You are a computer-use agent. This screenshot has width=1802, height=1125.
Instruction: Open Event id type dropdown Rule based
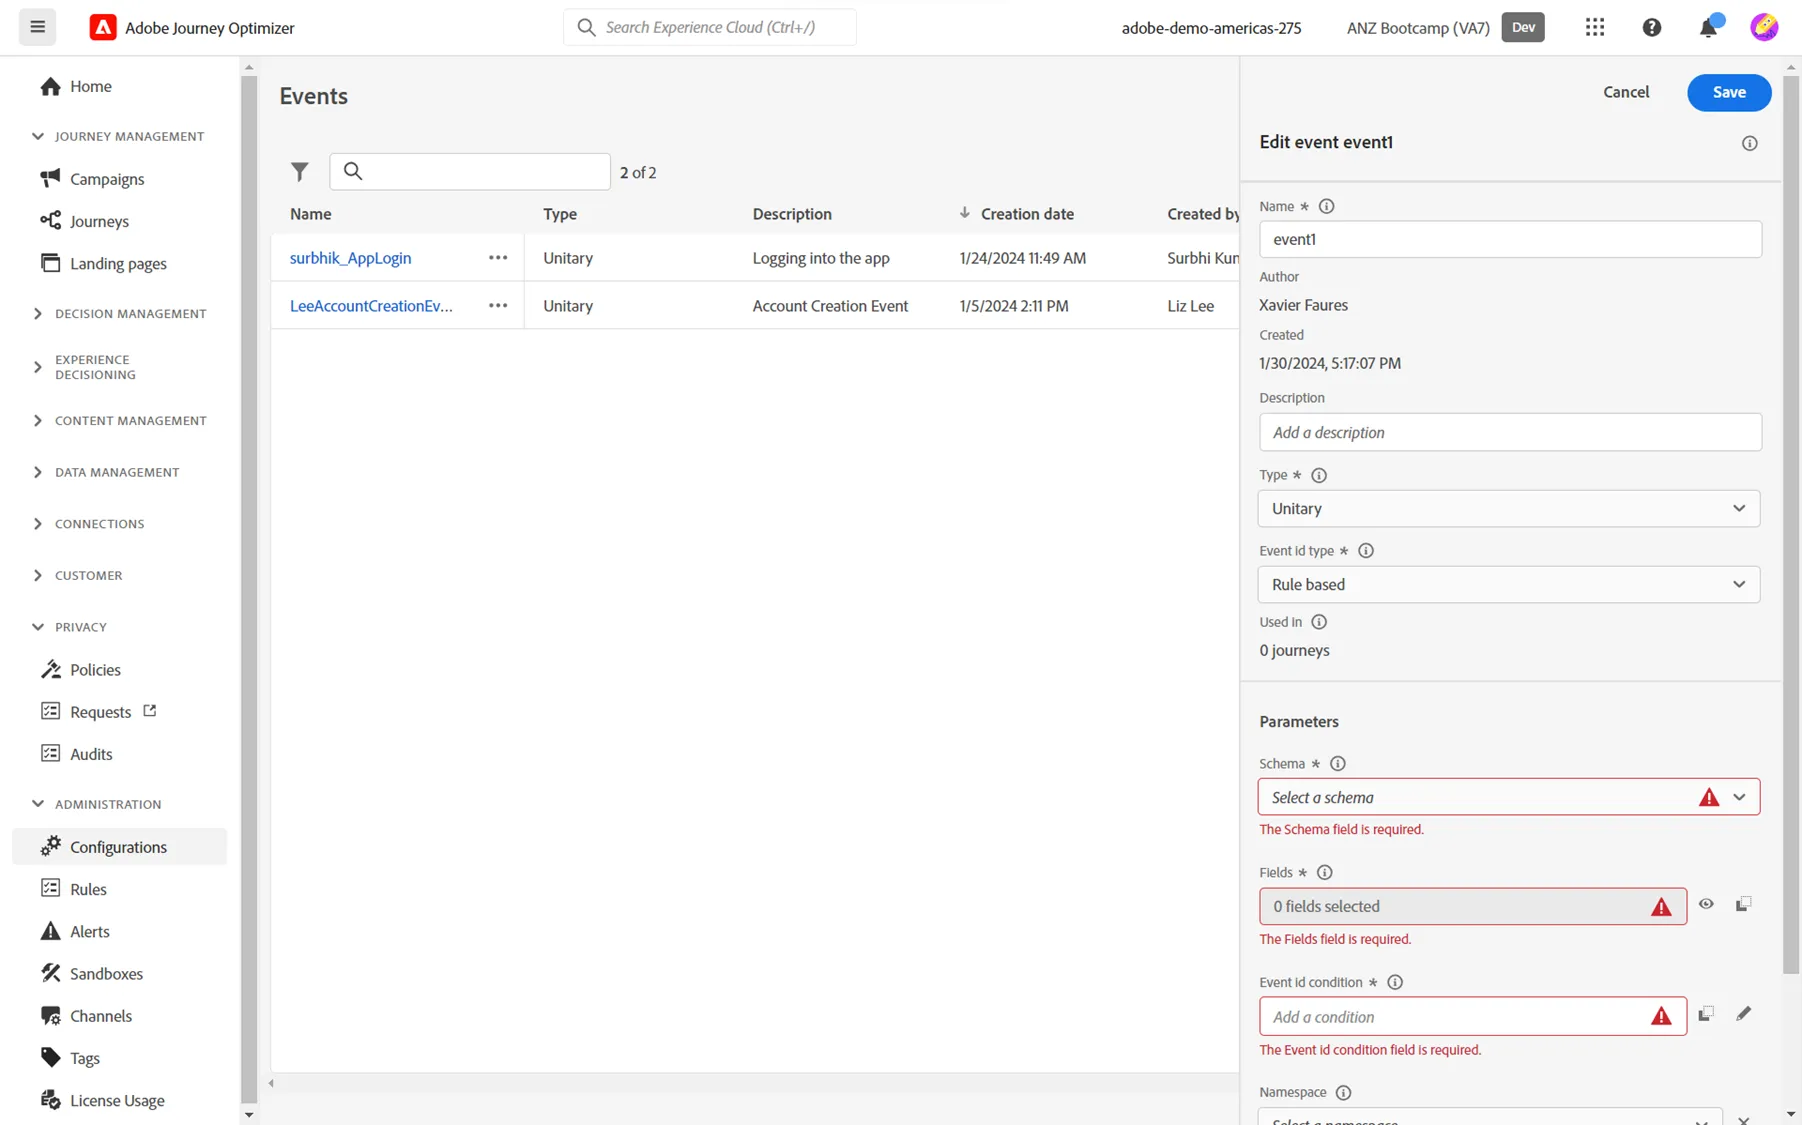(1508, 584)
